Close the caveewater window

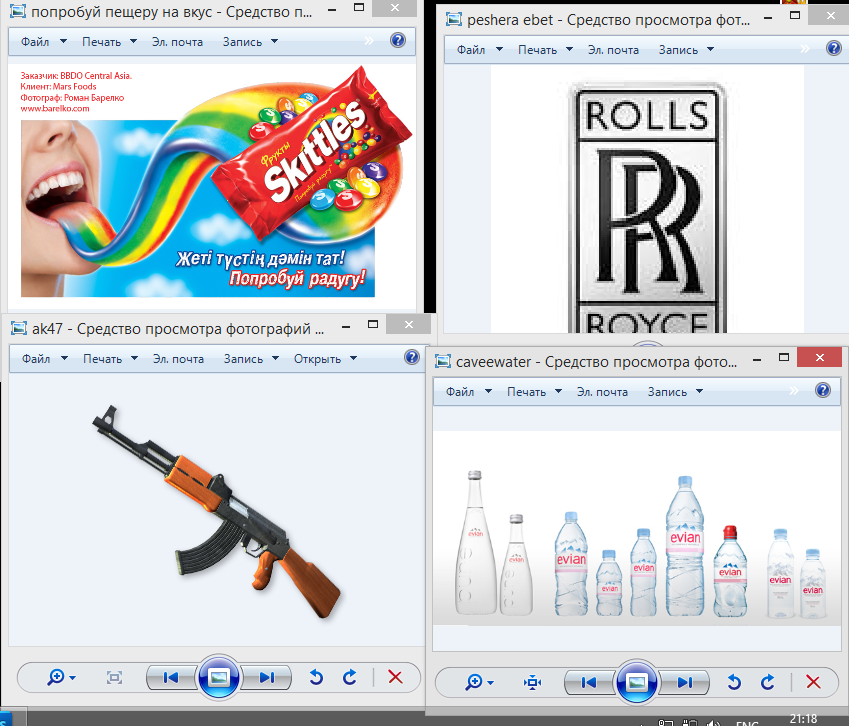click(x=820, y=357)
